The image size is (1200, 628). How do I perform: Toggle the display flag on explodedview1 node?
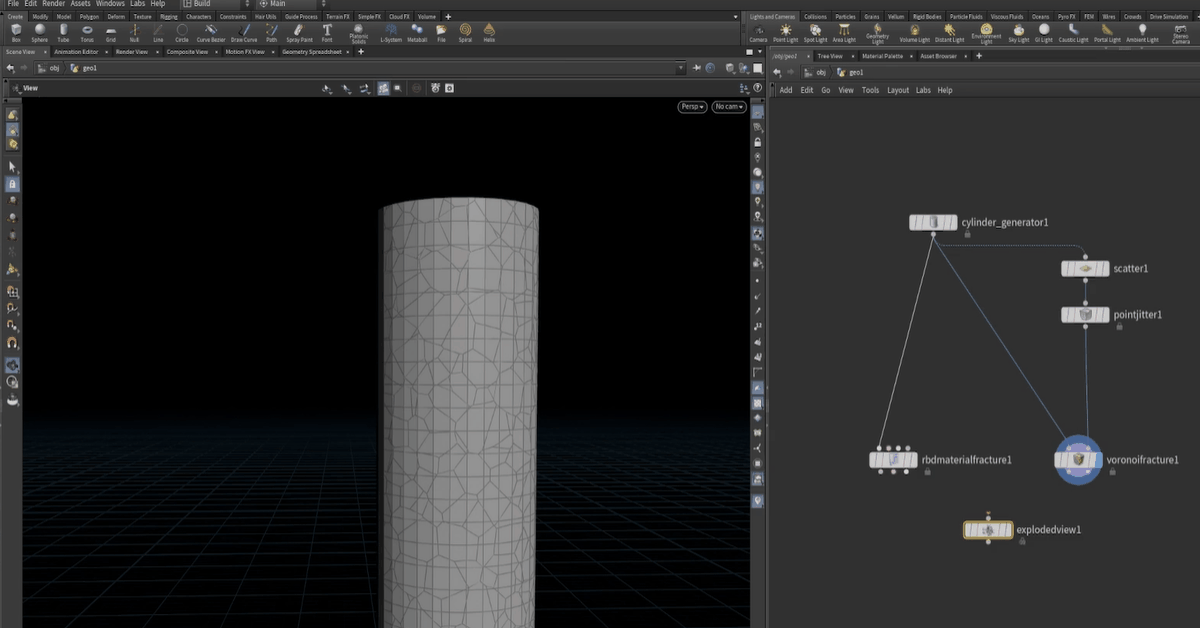1007,530
